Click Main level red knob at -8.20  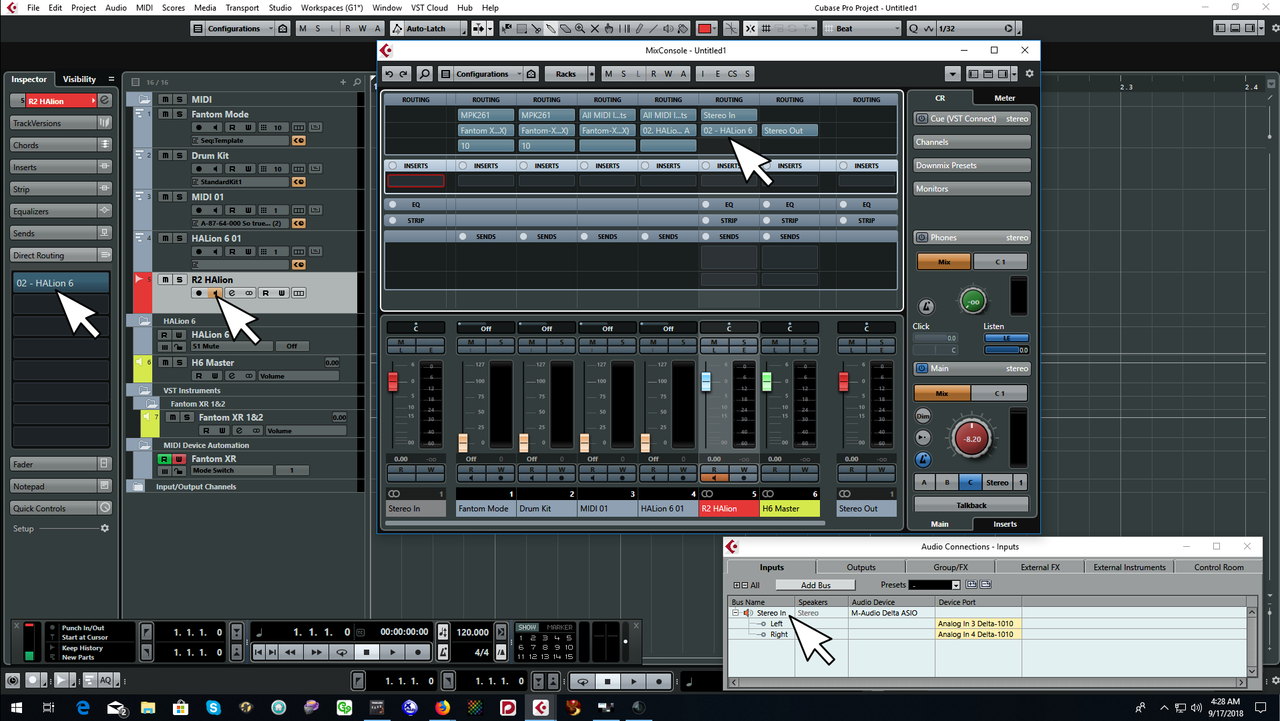click(x=972, y=438)
